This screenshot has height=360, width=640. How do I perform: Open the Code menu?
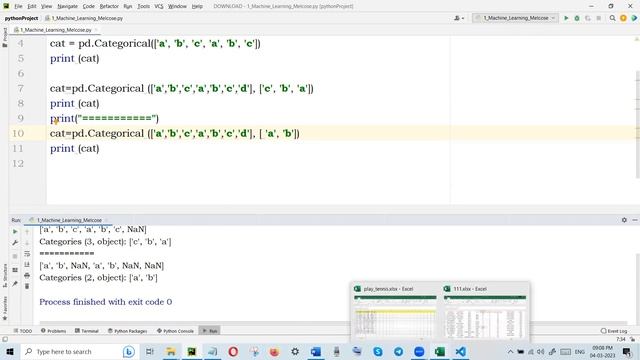(89, 6)
